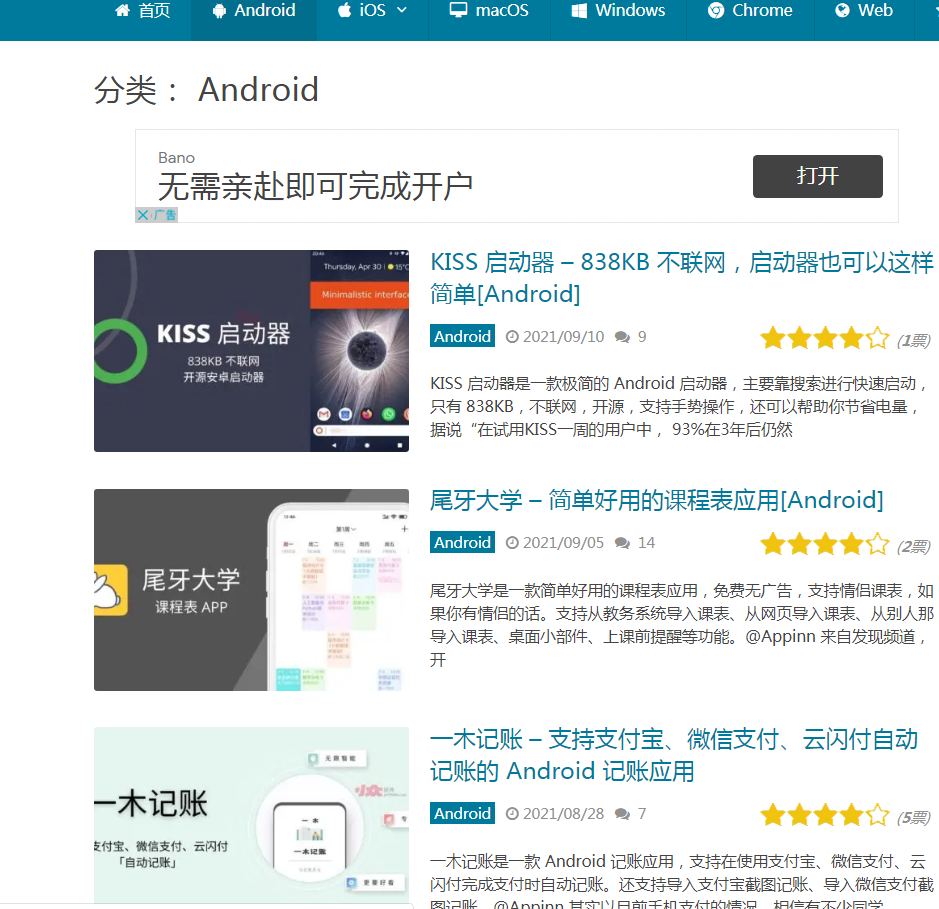Click the Apple logo icon in navigation
This screenshot has width=939, height=909.
click(344, 10)
